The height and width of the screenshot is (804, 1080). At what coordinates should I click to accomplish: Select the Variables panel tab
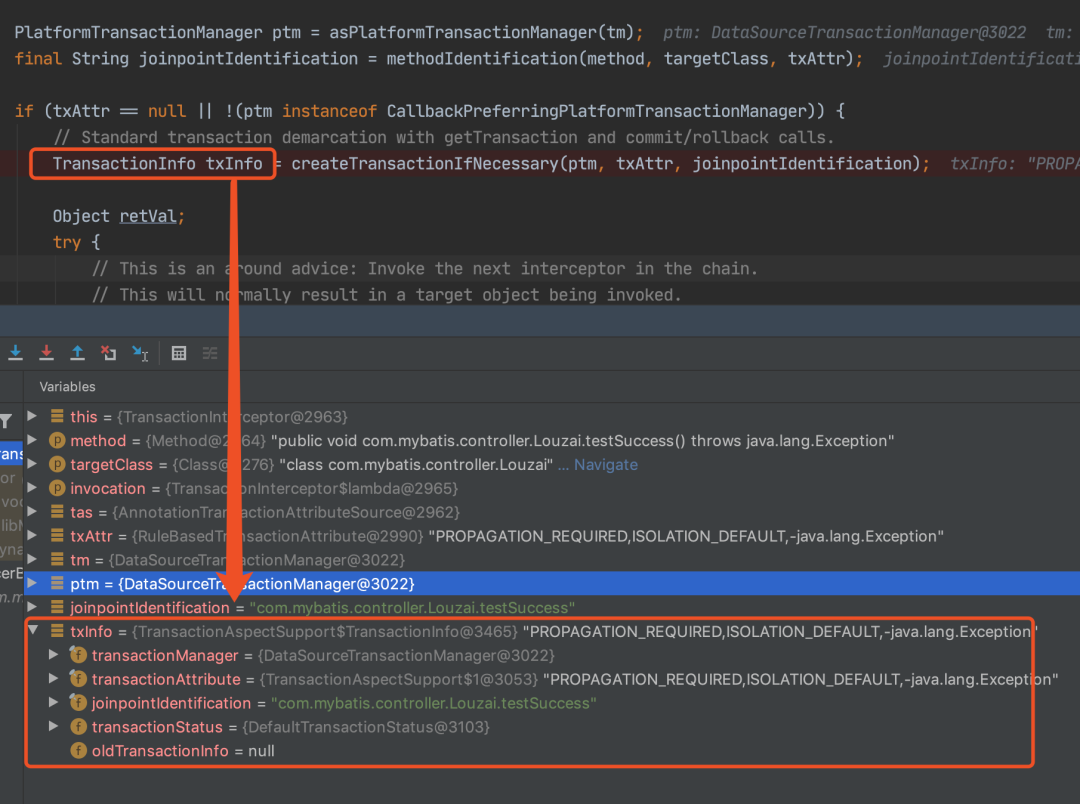pos(68,386)
